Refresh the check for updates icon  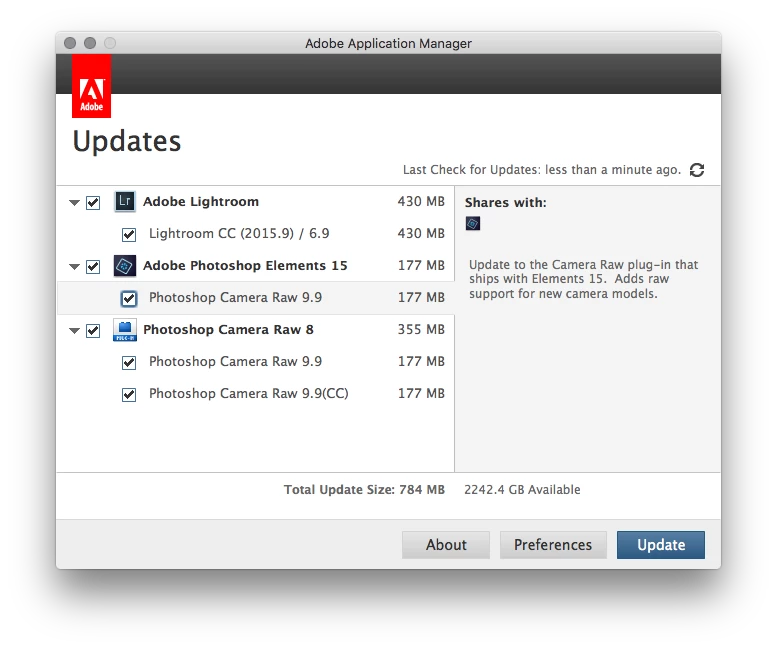click(x=697, y=170)
